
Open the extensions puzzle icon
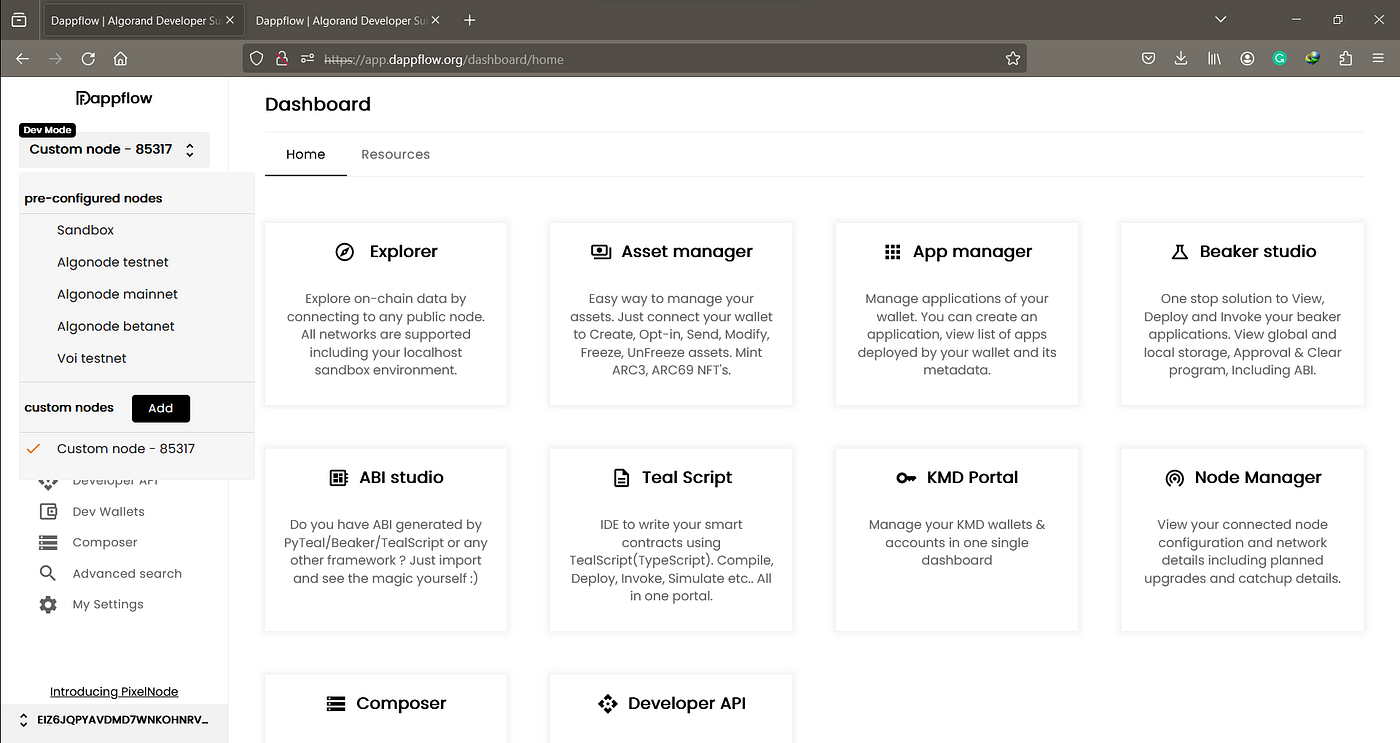tap(1346, 59)
